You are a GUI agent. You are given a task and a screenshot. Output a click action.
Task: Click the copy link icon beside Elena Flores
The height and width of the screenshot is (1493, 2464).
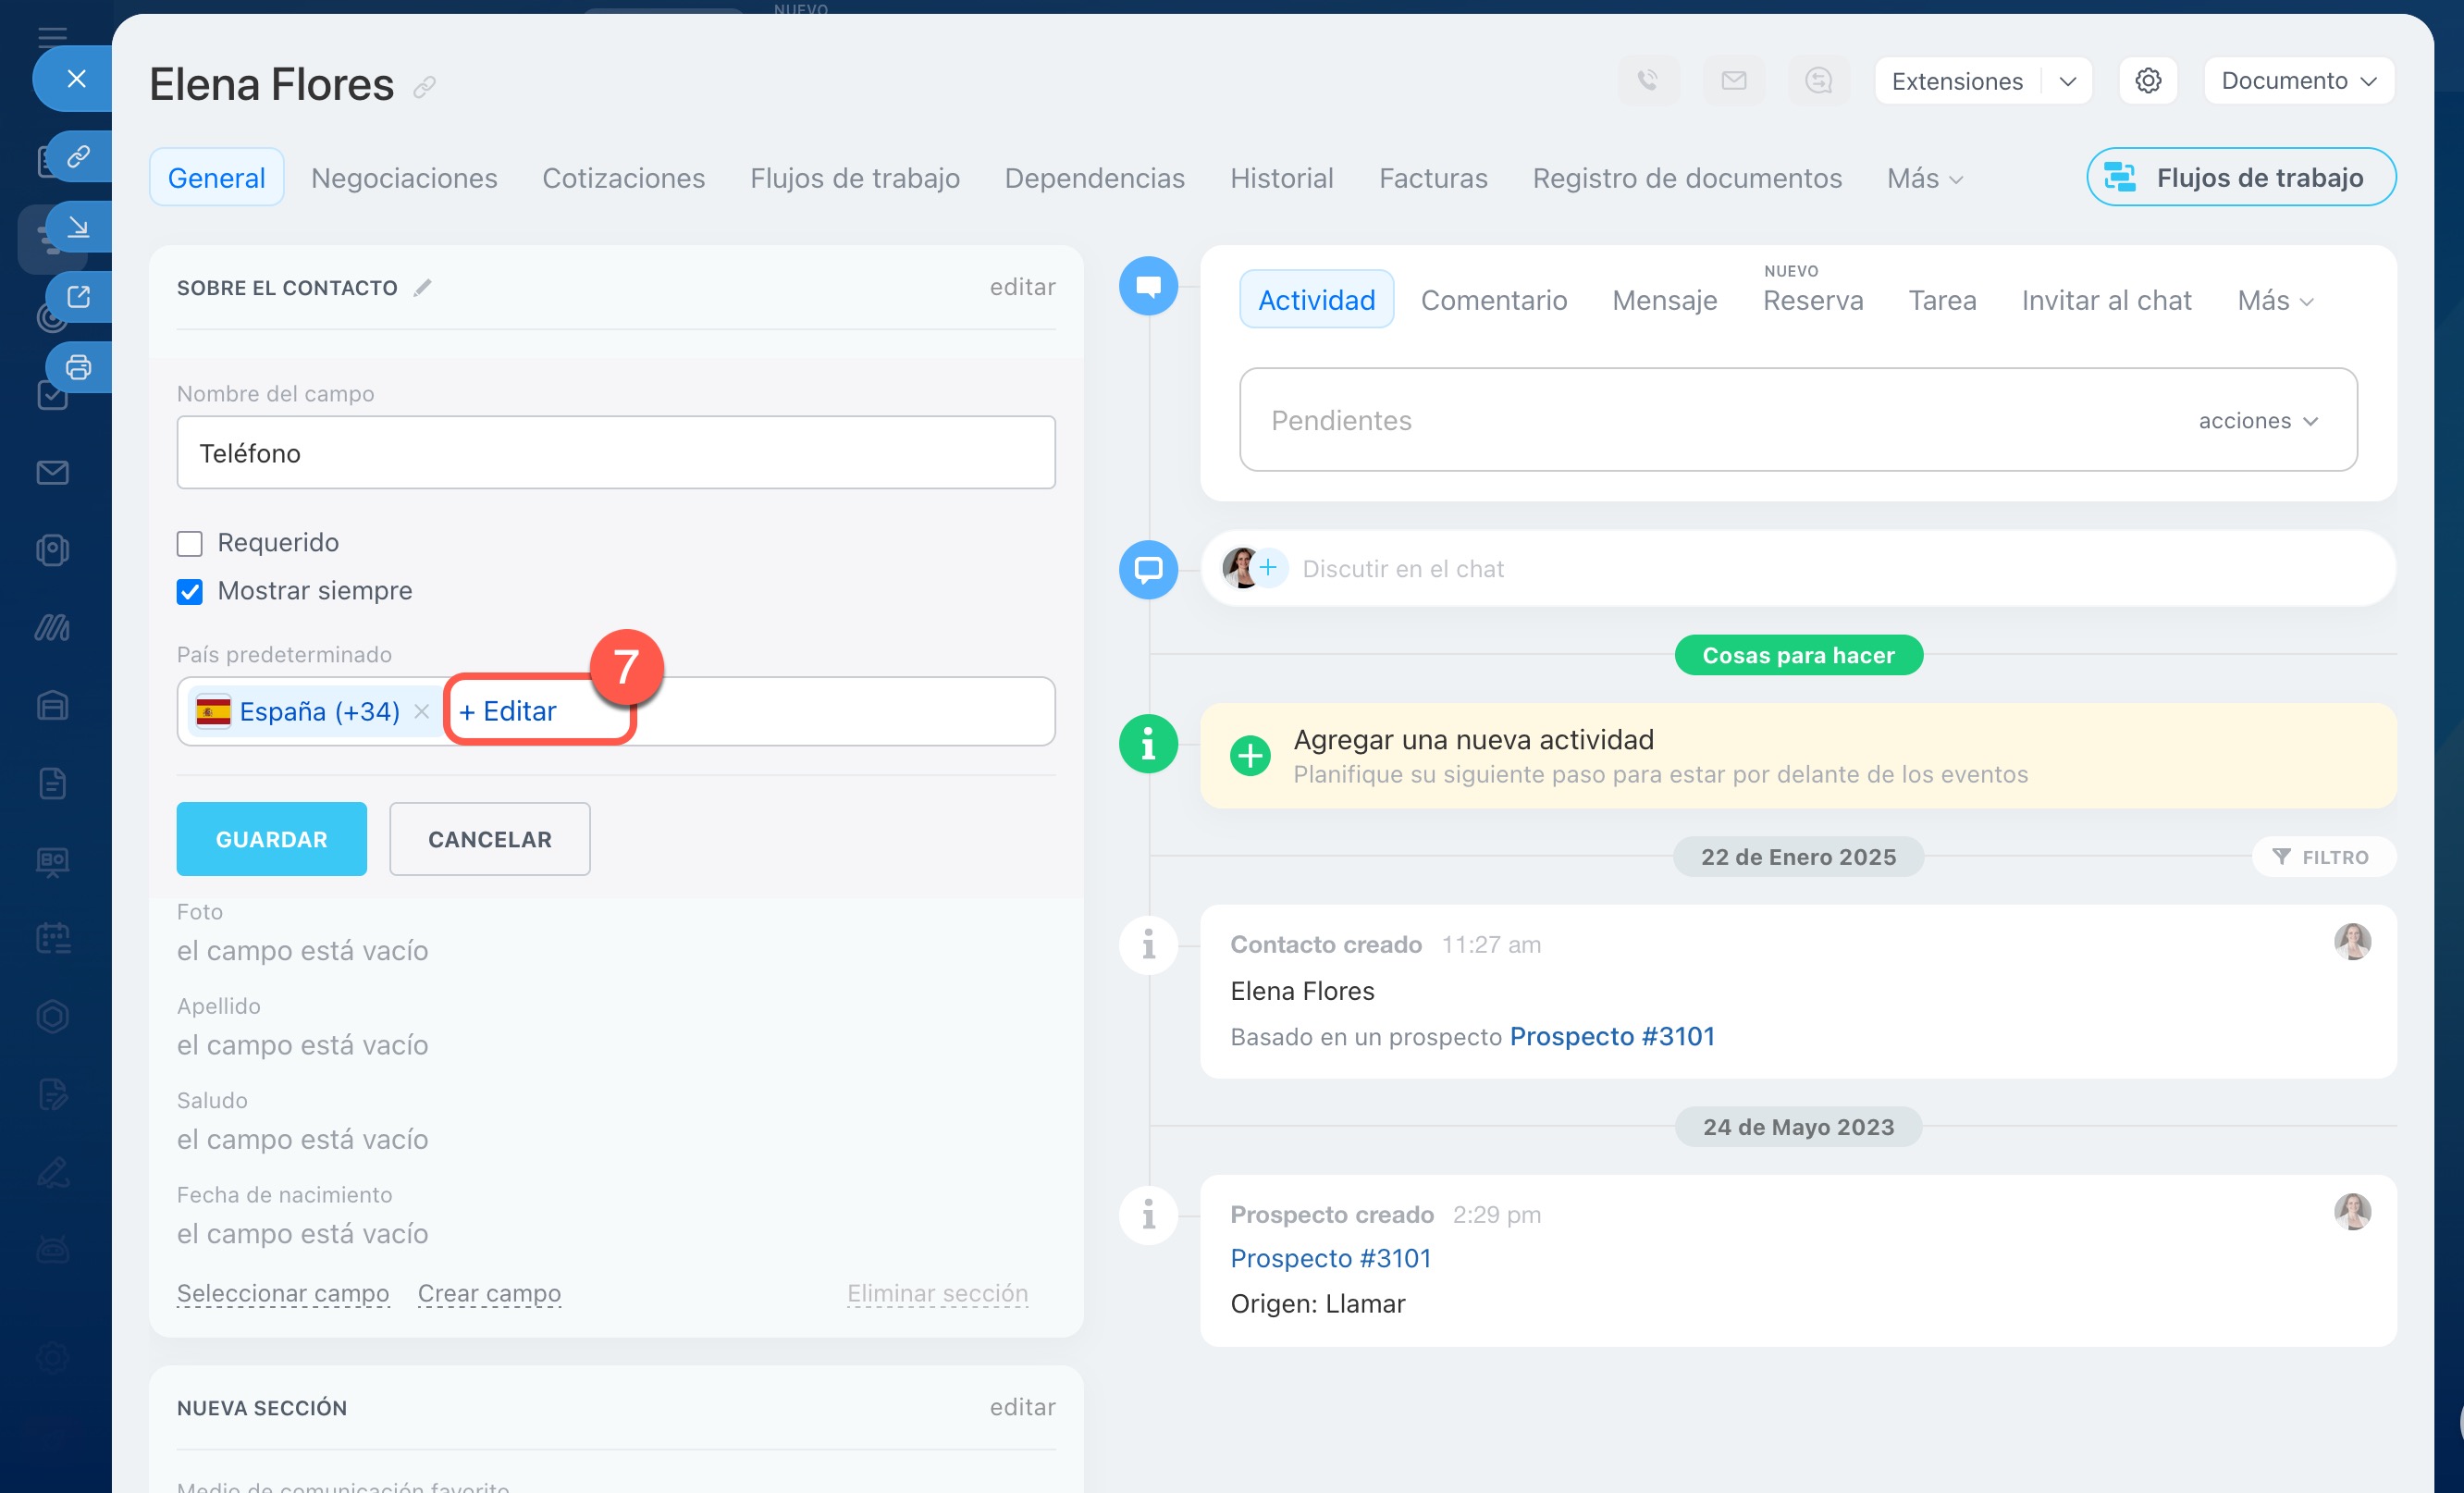(x=424, y=88)
